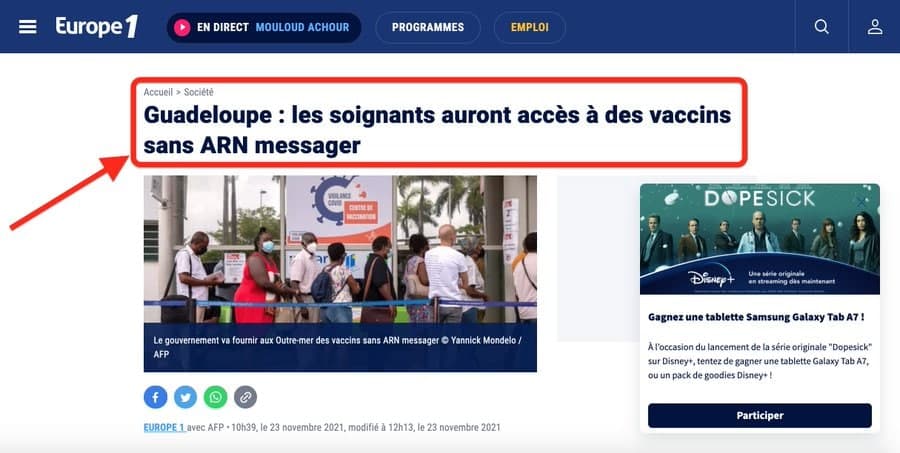Open the Société breadcrumb link
The image size is (900, 453).
coord(199,92)
